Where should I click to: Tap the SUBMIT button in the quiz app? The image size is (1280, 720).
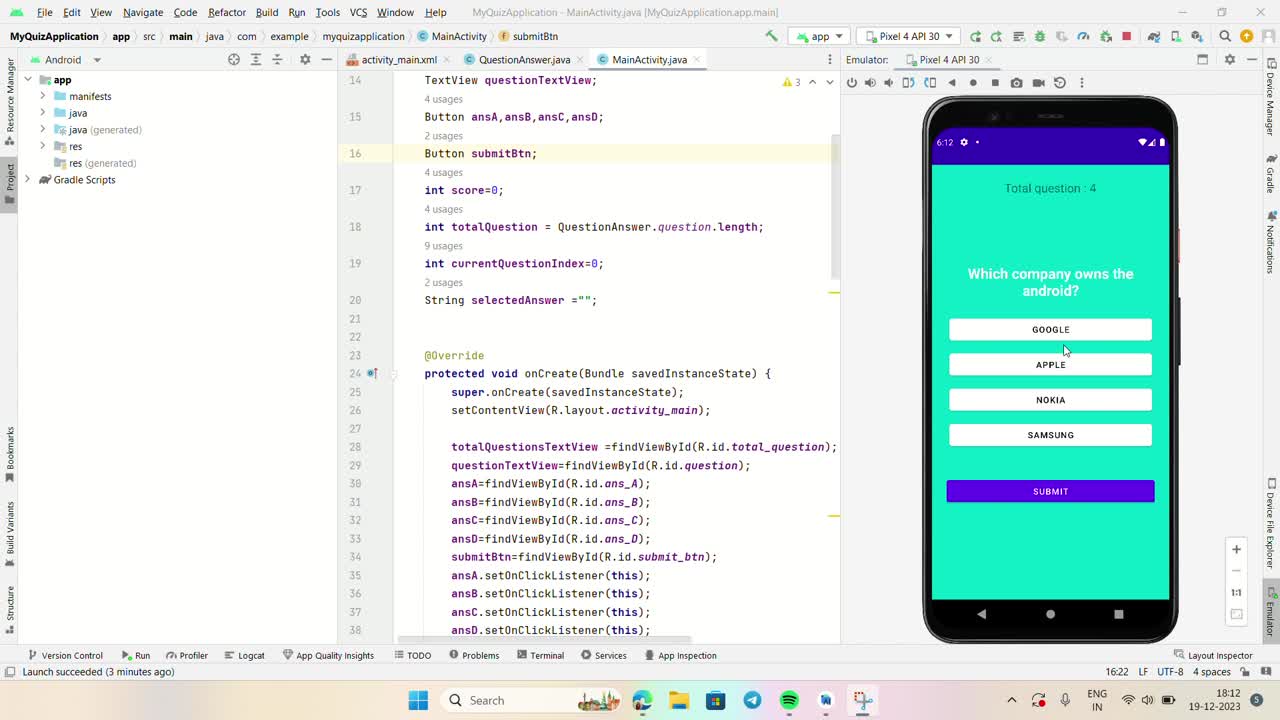pos(1050,491)
